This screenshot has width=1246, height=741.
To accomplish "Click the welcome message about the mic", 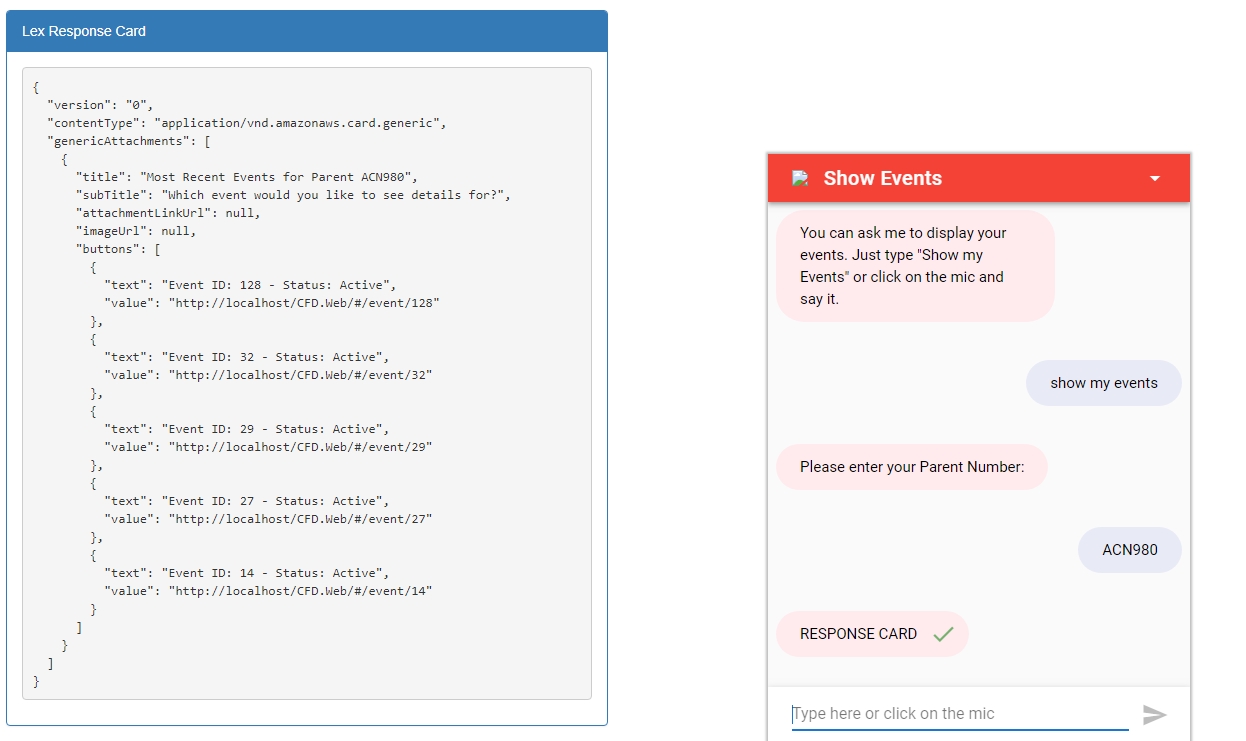I will pyautogui.click(x=914, y=265).
